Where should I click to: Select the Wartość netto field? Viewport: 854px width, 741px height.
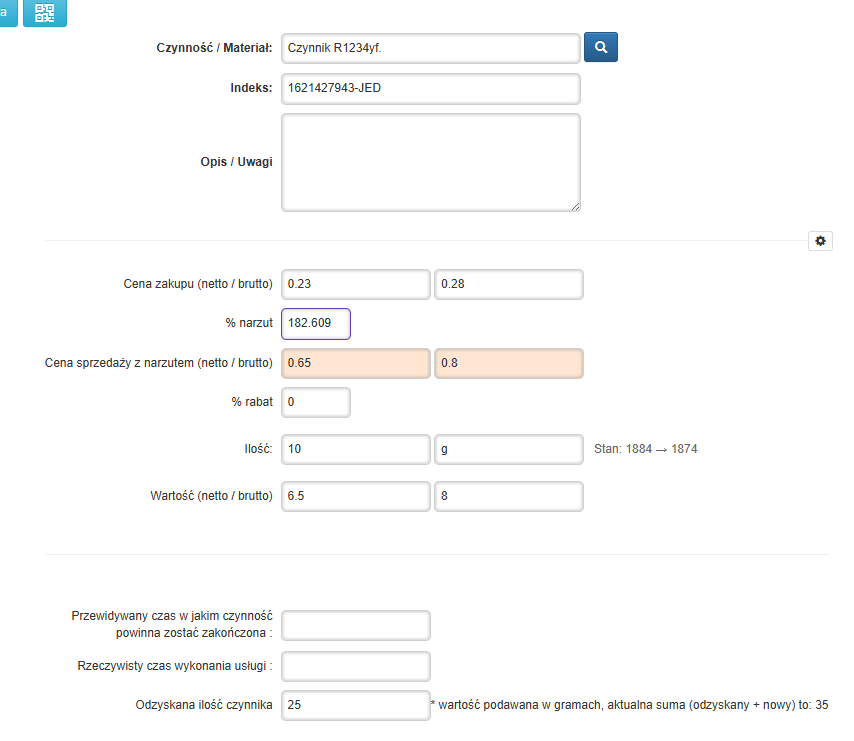tap(355, 496)
